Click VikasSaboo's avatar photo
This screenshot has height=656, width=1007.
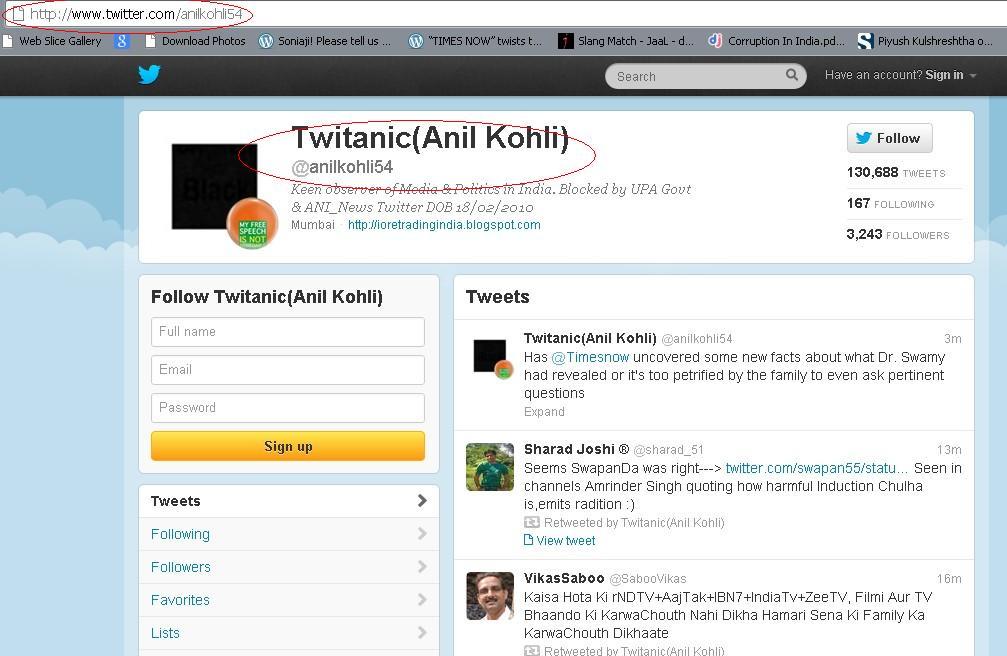(x=490, y=596)
